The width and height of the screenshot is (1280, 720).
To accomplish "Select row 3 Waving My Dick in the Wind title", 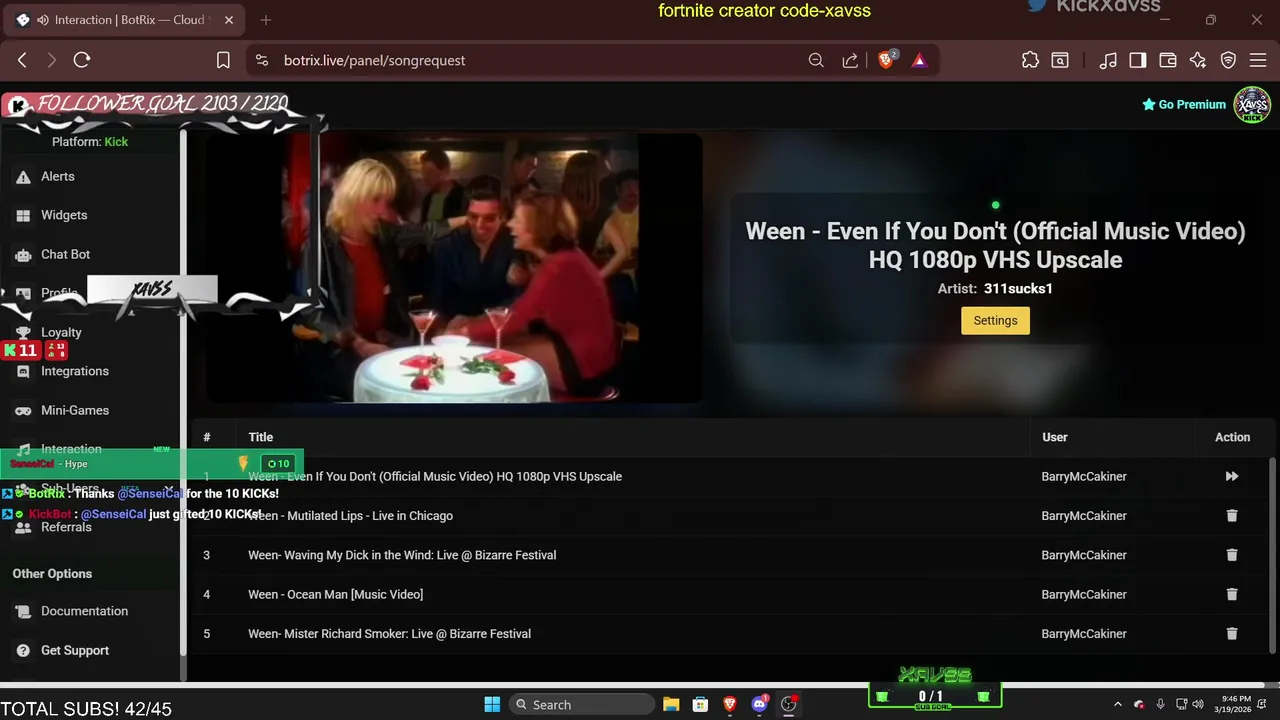I will (x=402, y=555).
